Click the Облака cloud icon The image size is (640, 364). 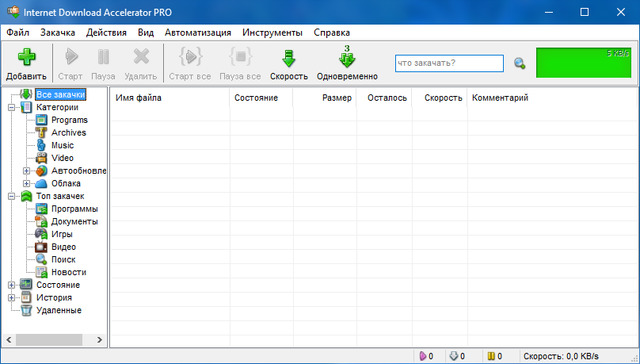41,183
